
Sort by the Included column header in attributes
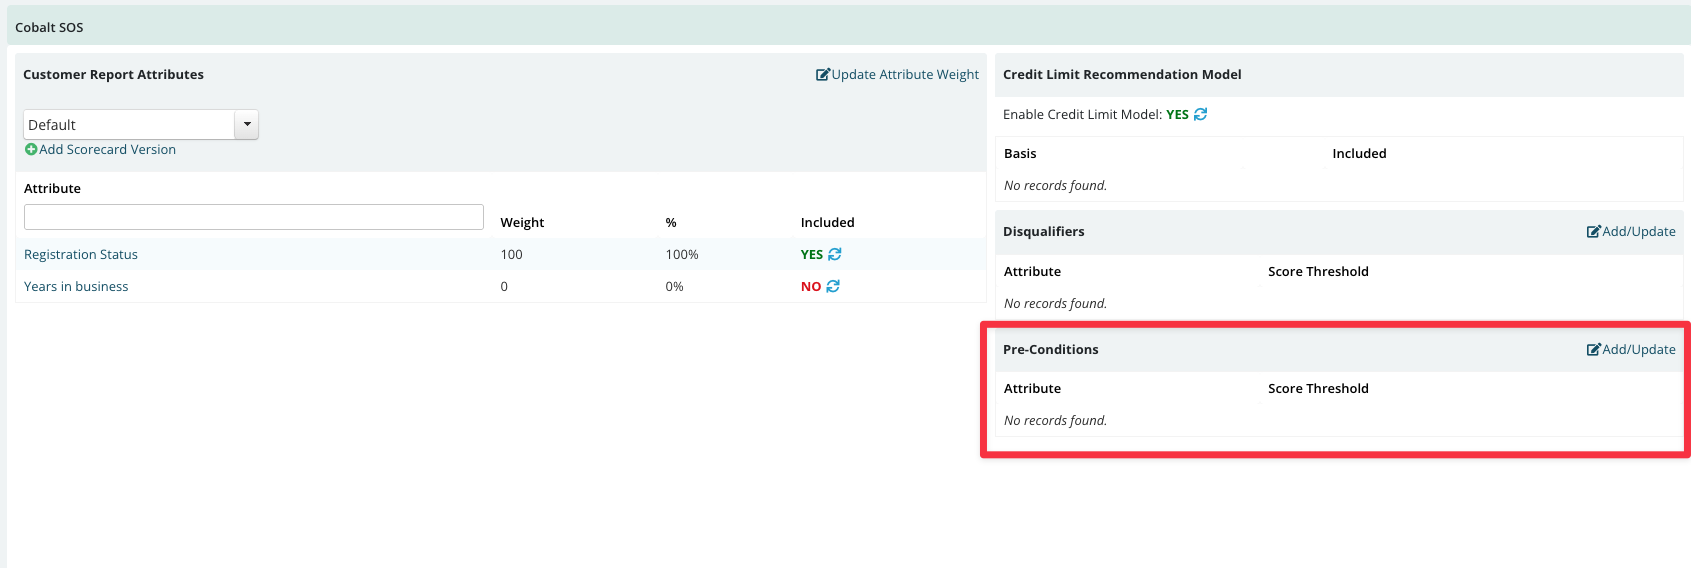click(828, 223)
